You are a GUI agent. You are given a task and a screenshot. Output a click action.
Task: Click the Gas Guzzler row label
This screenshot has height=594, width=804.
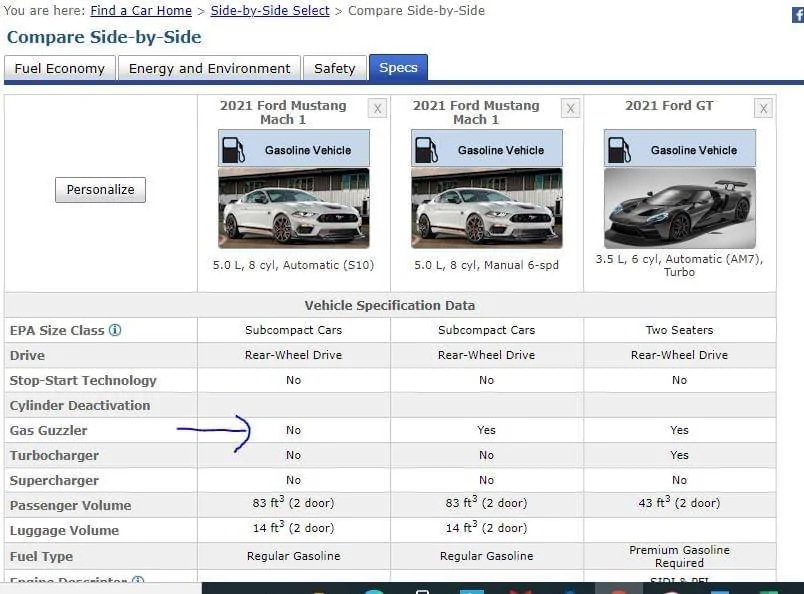(48, 430)
